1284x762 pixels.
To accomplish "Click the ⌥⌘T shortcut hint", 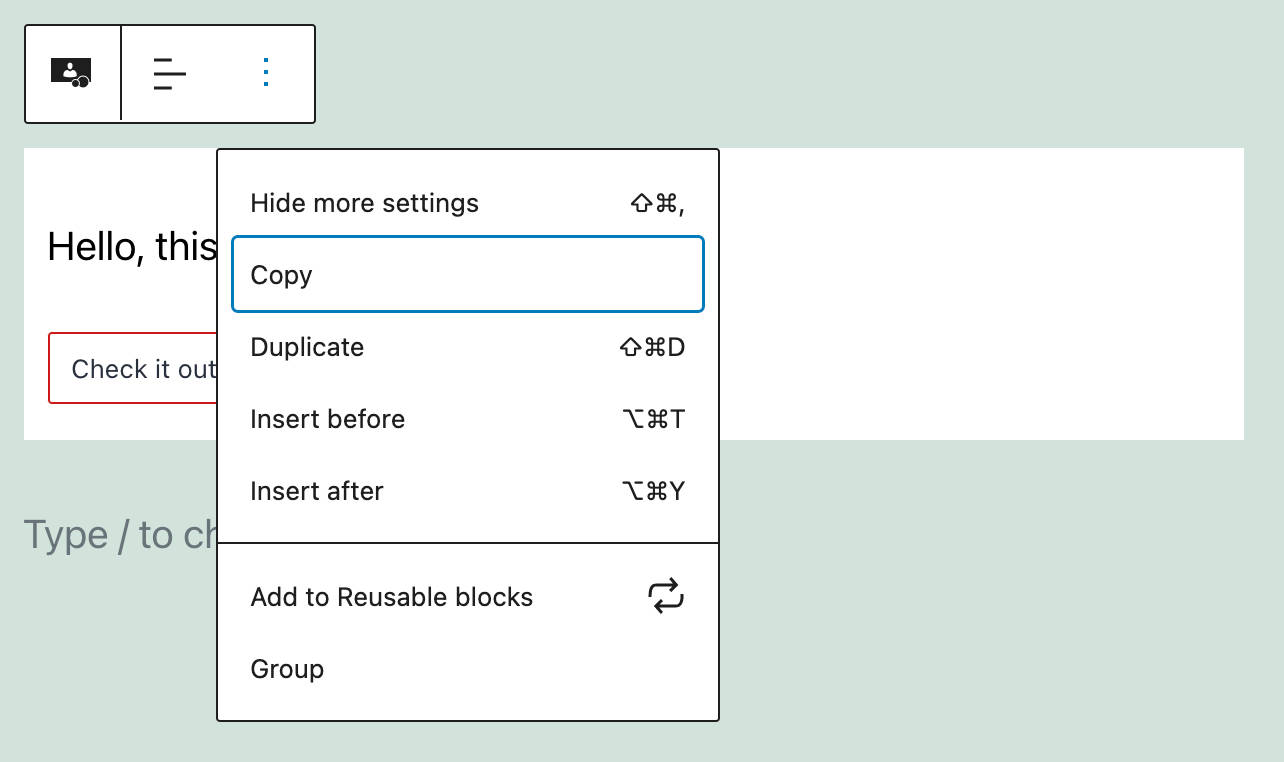I will (x=653, y=419).
